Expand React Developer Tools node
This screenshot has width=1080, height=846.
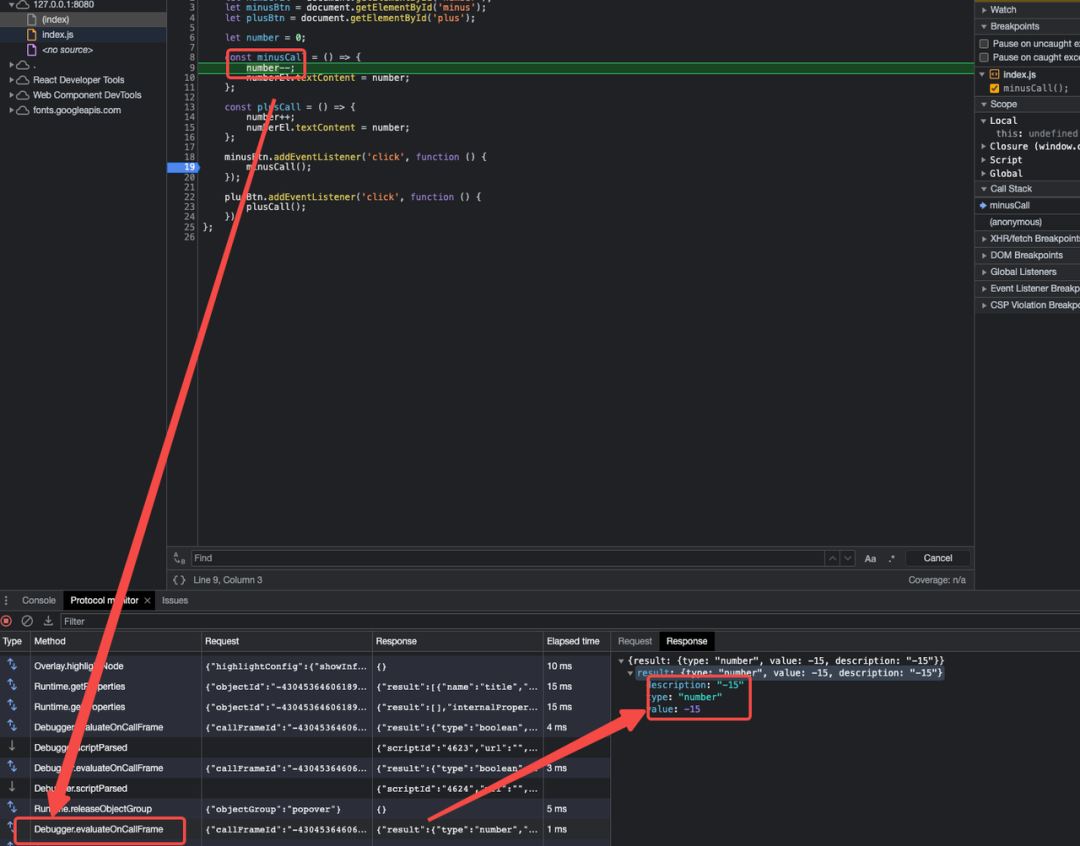11,80
